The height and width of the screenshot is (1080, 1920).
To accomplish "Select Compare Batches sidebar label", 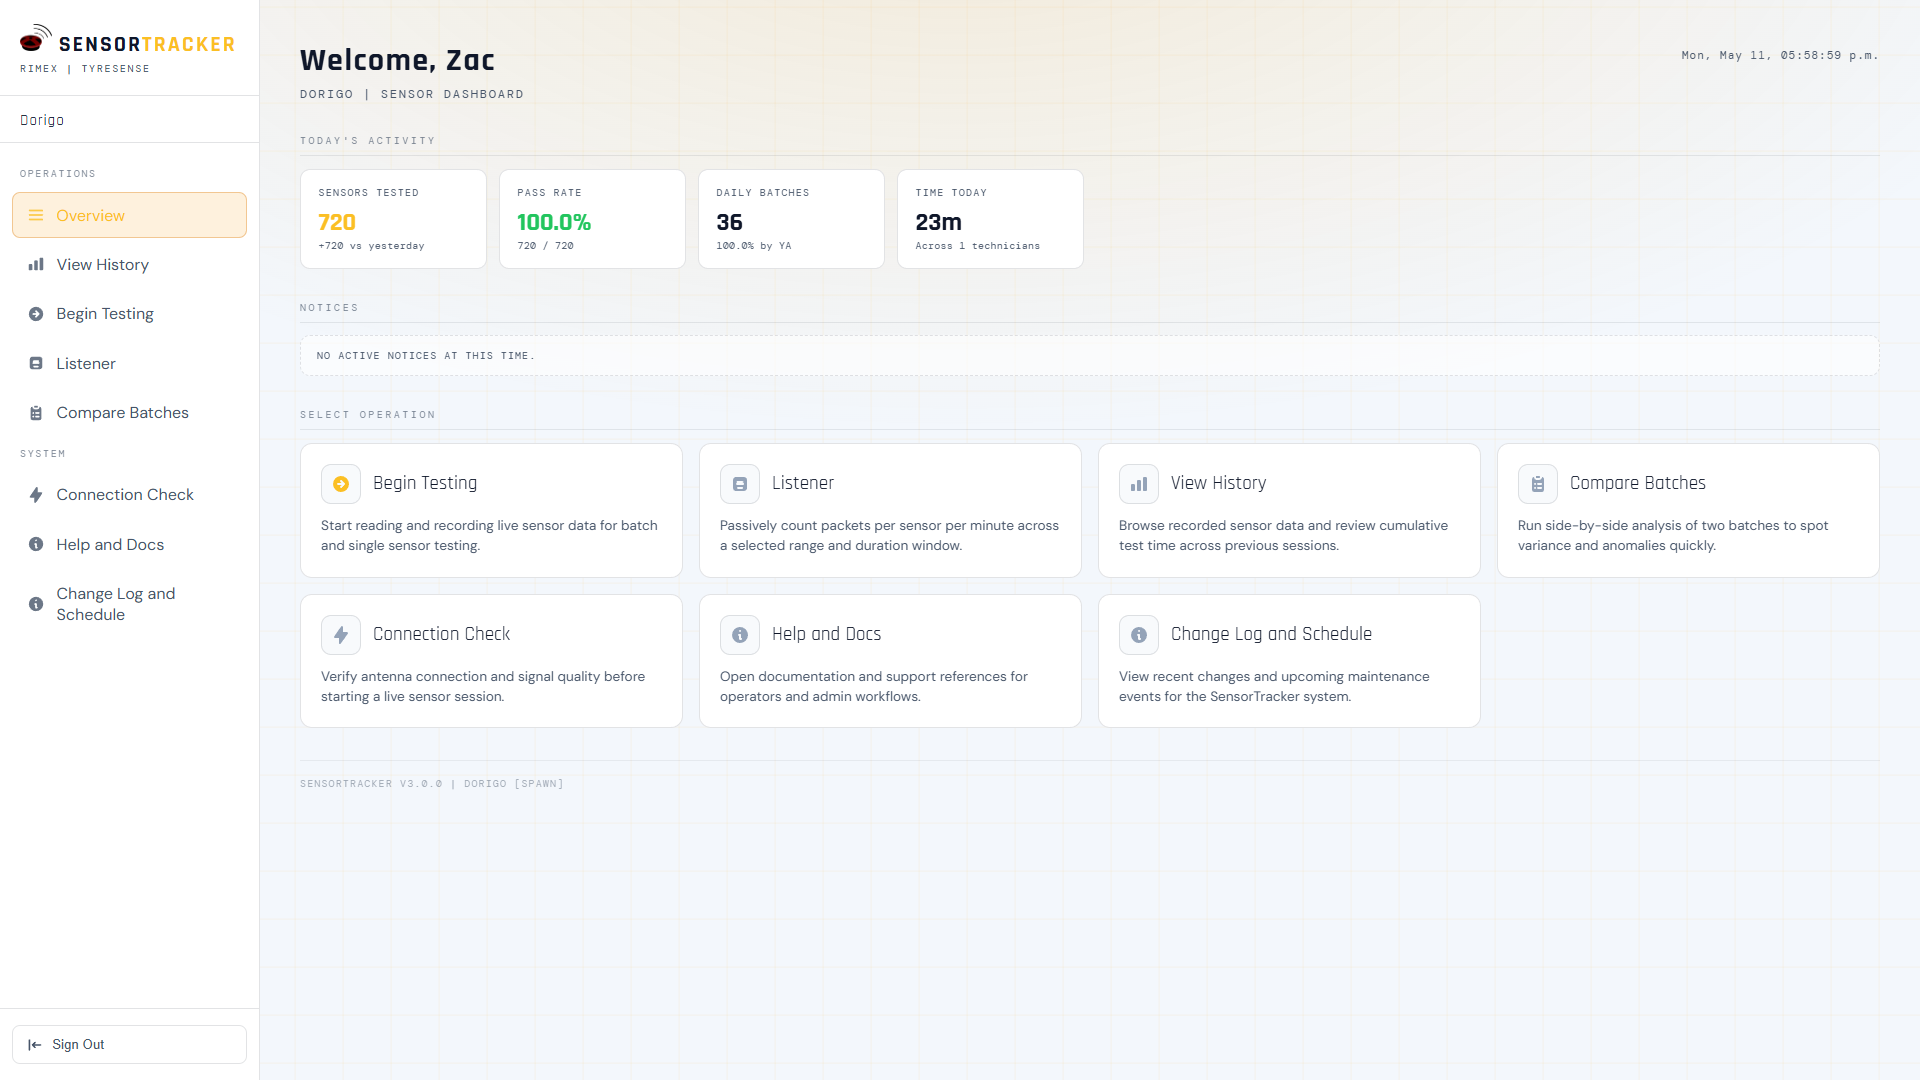I will 122,413.
